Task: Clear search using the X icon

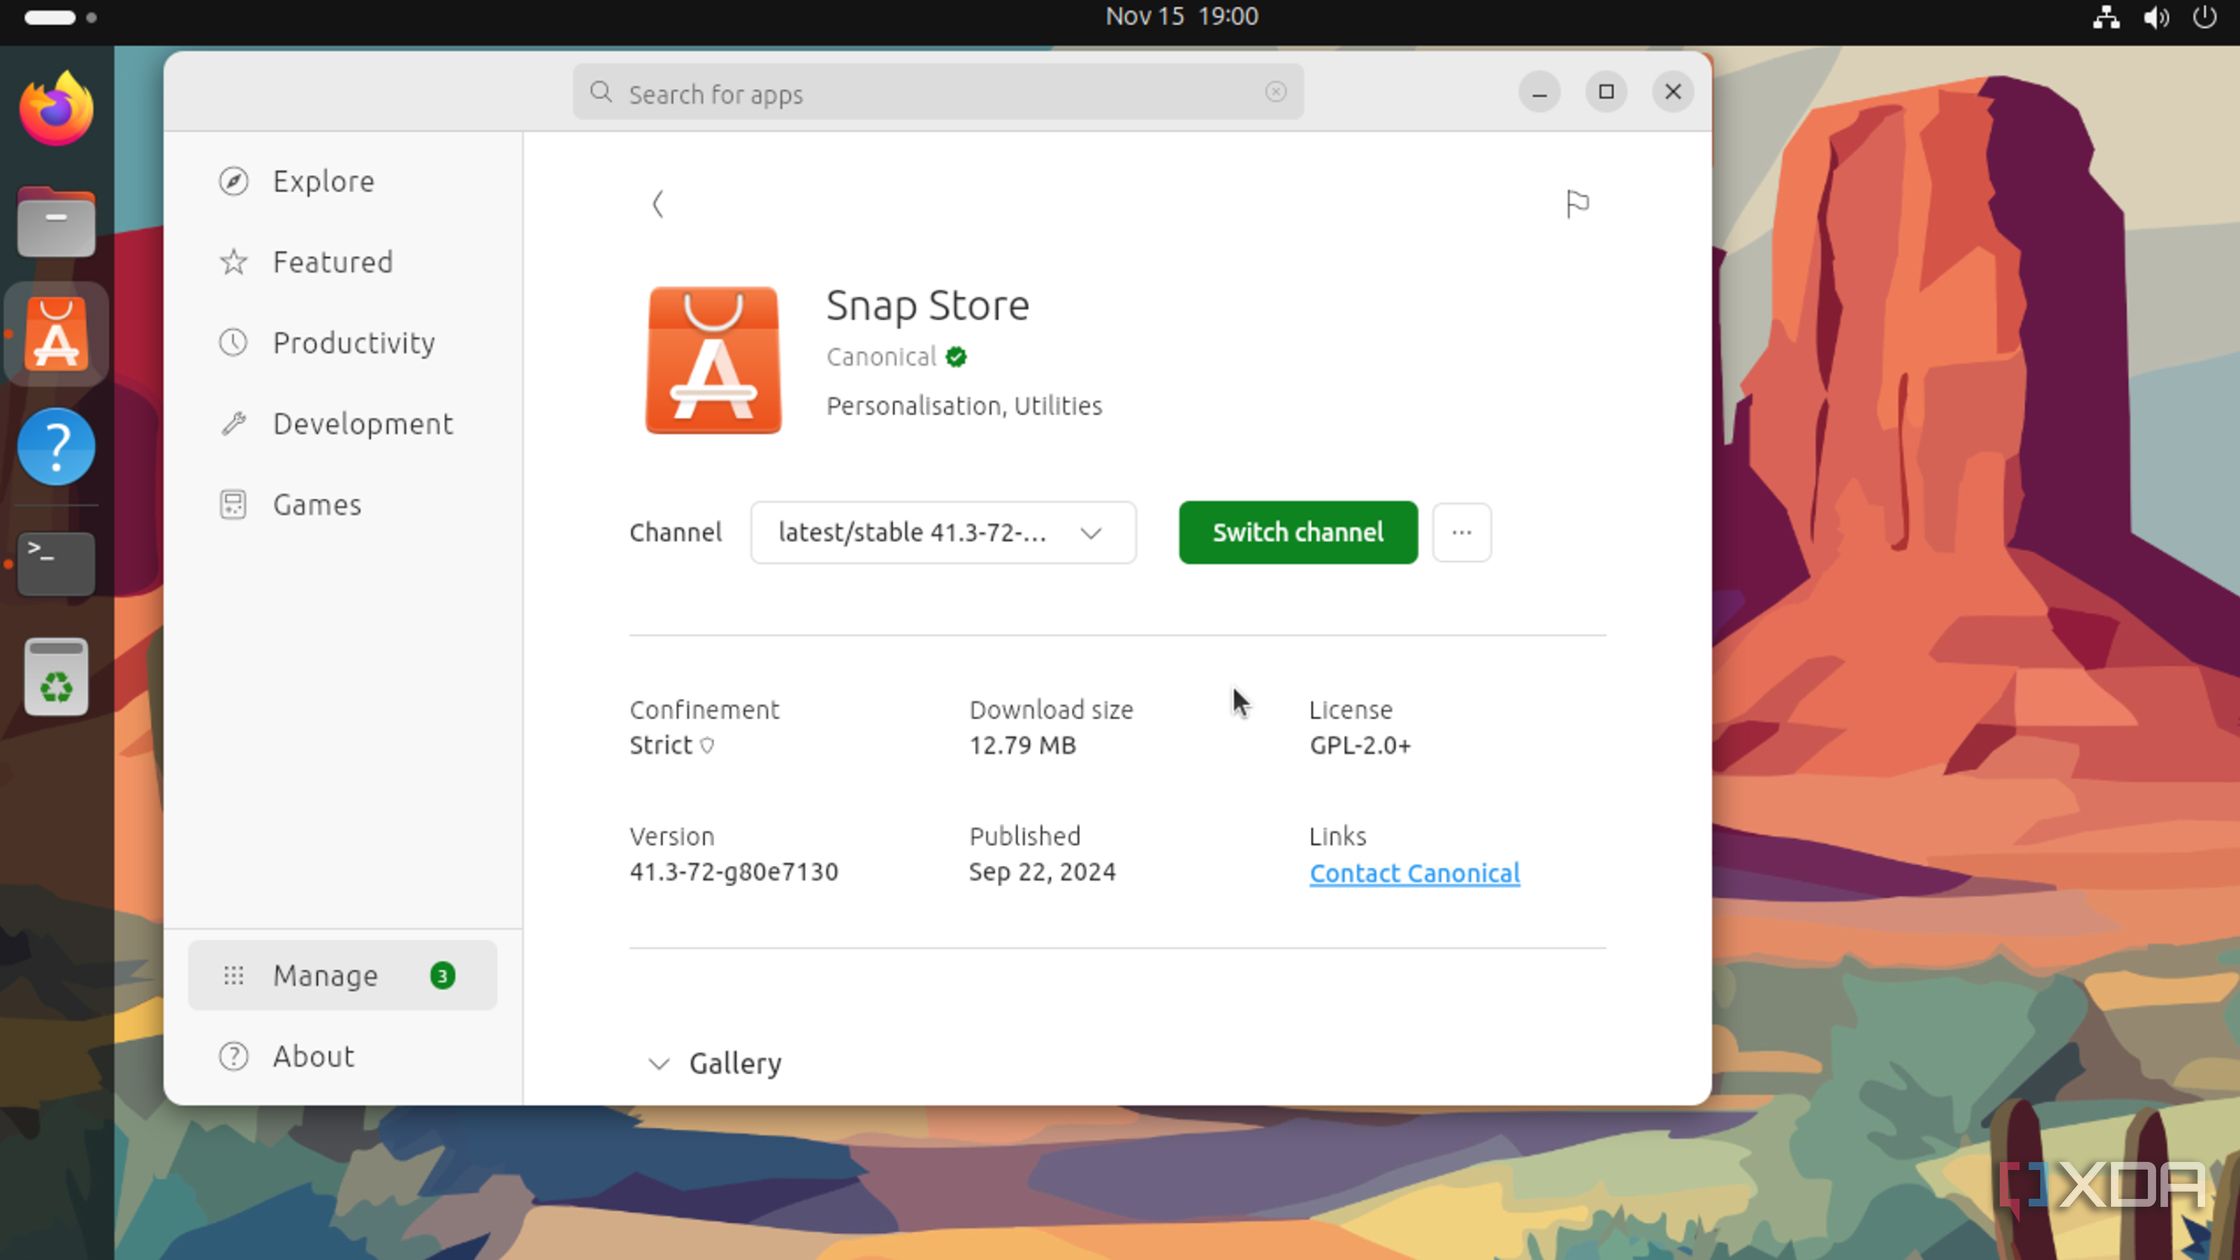Action: coord(1275,92)
